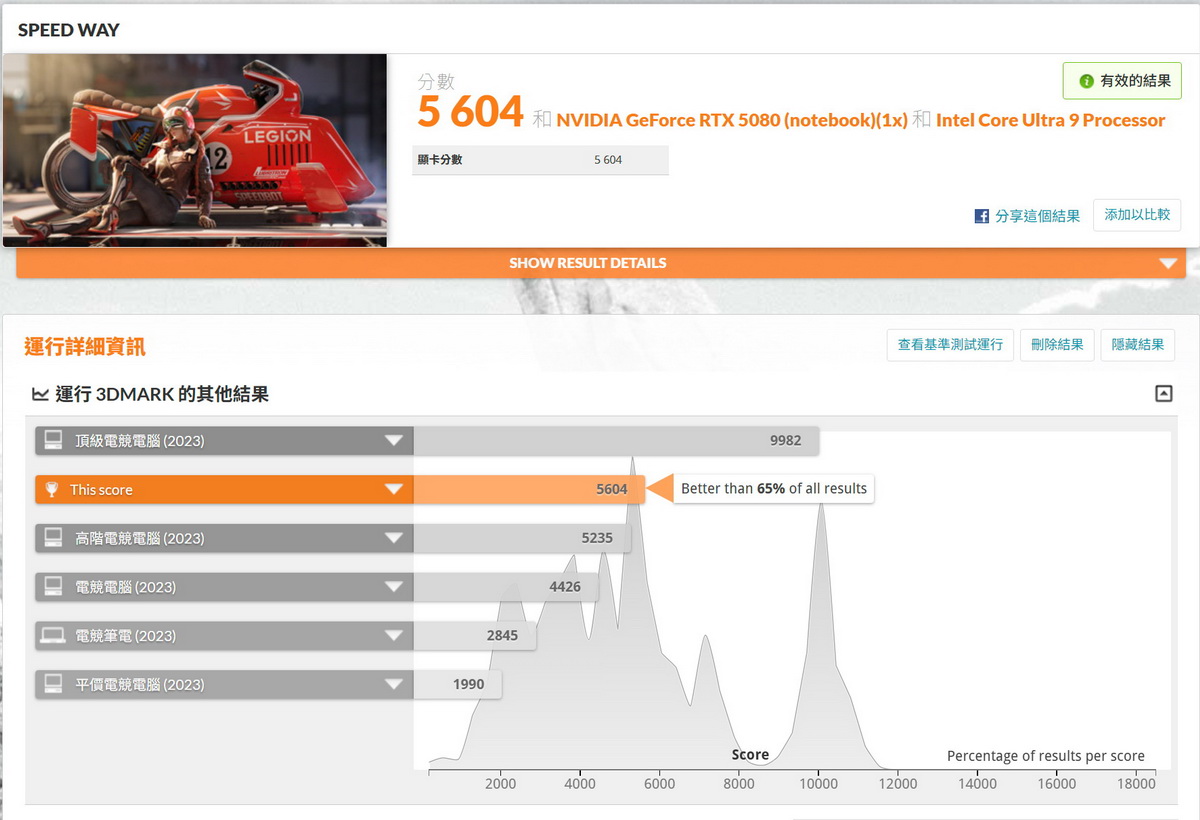Viewport: 1200px width, 820px height.
Task: Open dropdown for 頂級電競電腦 (2023)
Action: coord(394,441)
